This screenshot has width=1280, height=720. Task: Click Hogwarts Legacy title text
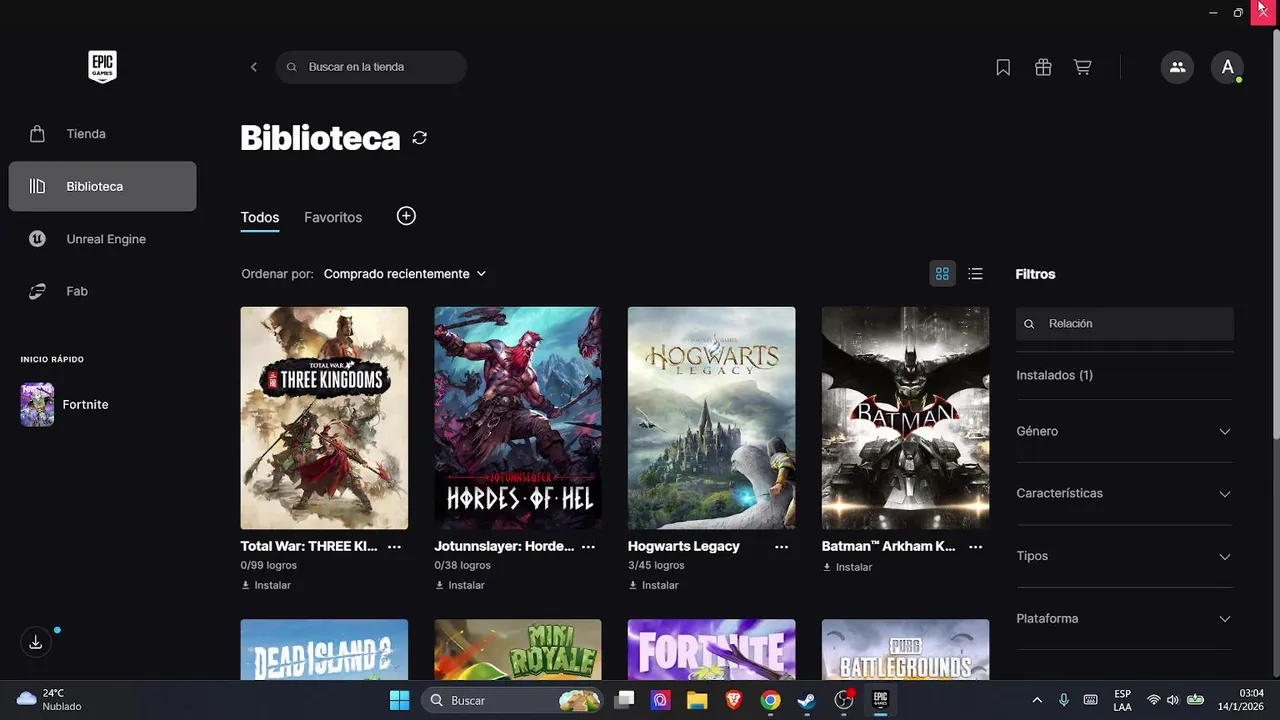click(x=684, y=546)
